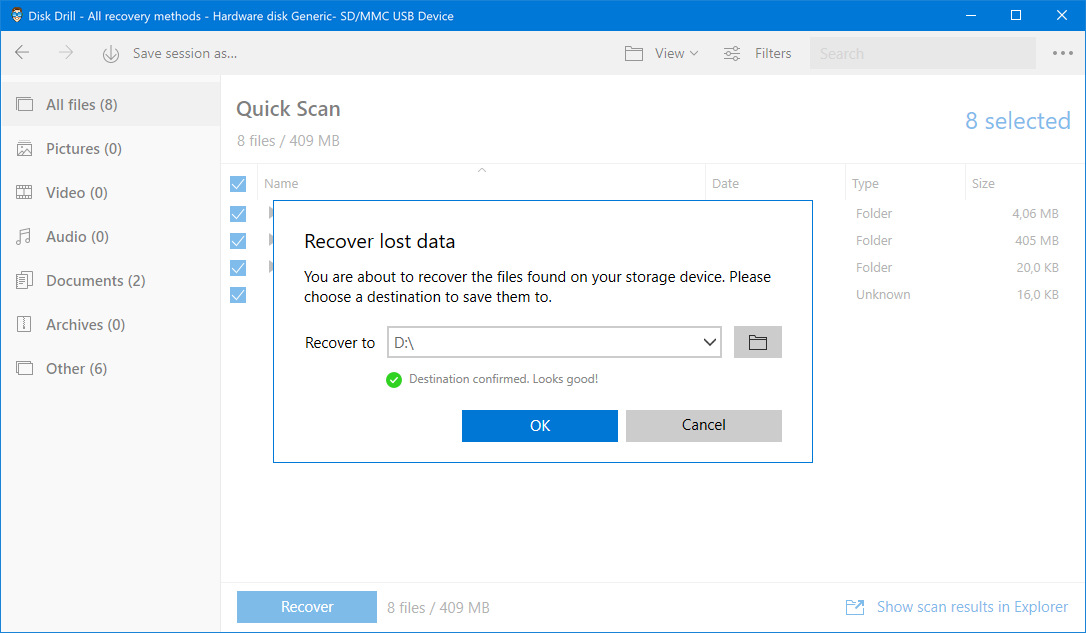Open Show scan results in Explorer link
This screenshot has width=1086, height=633.
coord(972,607)
